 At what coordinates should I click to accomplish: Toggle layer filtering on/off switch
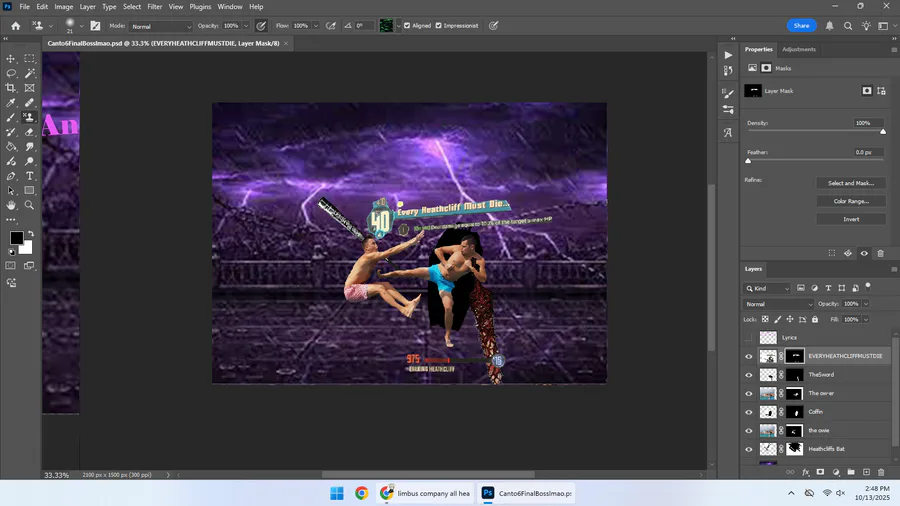(x=868, y=285)
